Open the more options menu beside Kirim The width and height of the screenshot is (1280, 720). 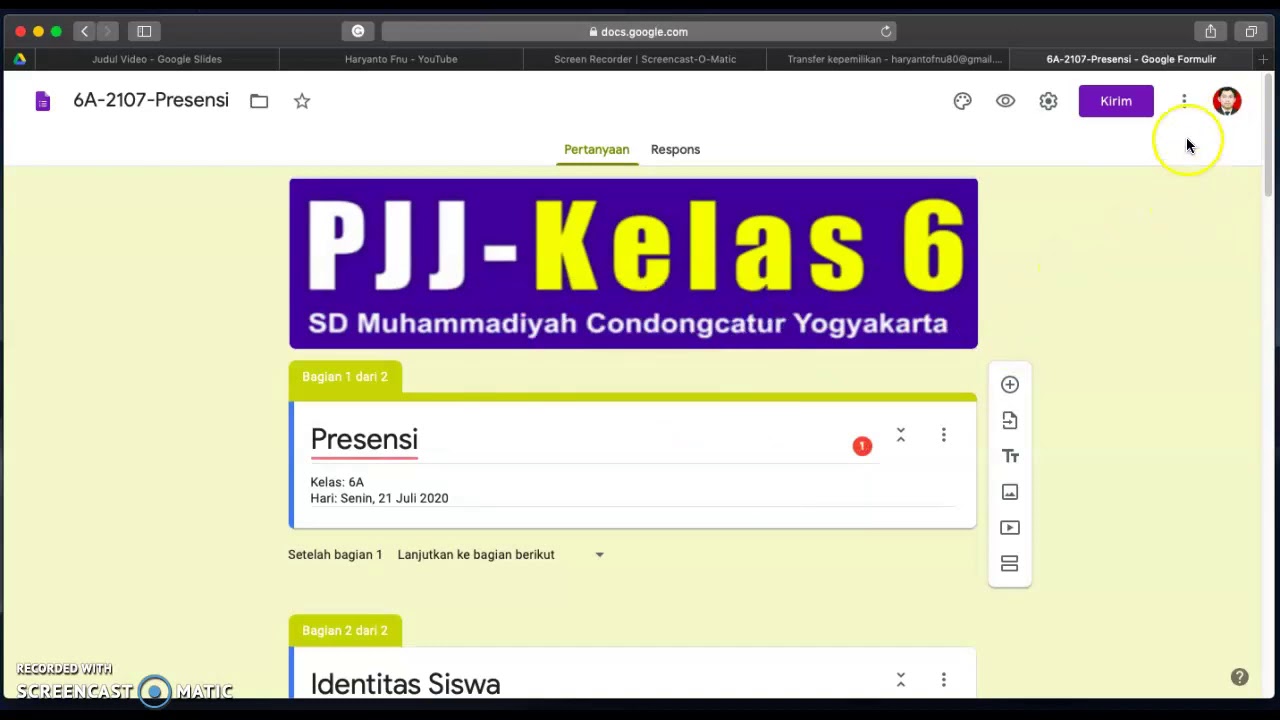tap(1184, 101)
